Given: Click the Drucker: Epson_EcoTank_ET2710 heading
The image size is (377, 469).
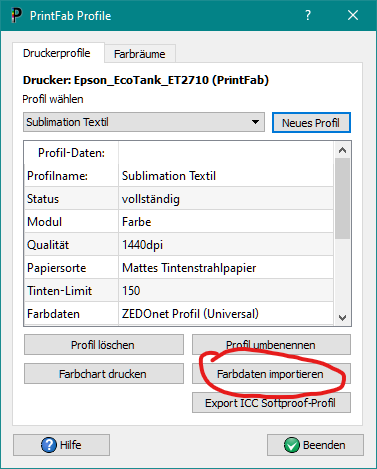Looking at the screenshot, I should [x=146, y=80].
